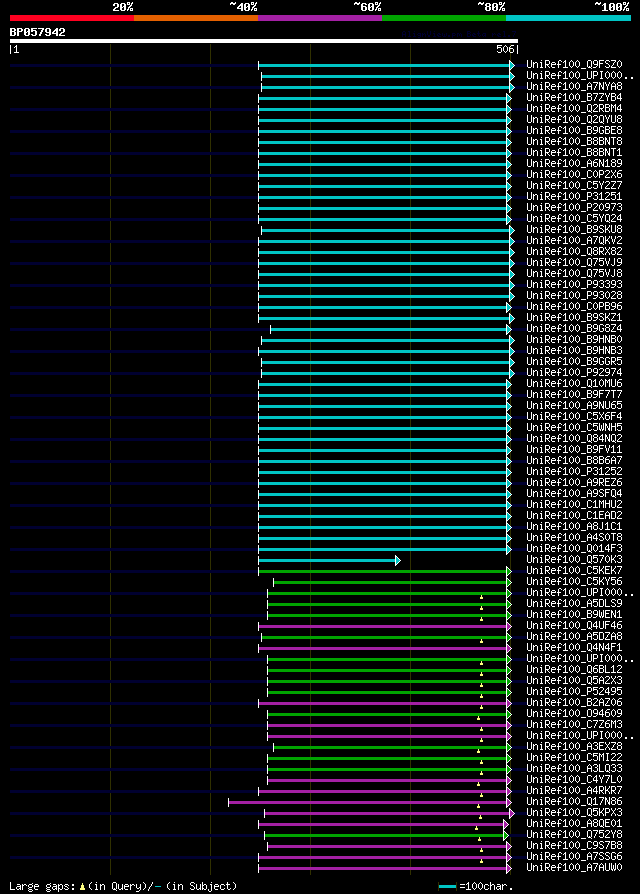Click the UniRef100_B7ZYB4 hit label
The width and height of the screenshot is (640, 894).
pos(574,97)
